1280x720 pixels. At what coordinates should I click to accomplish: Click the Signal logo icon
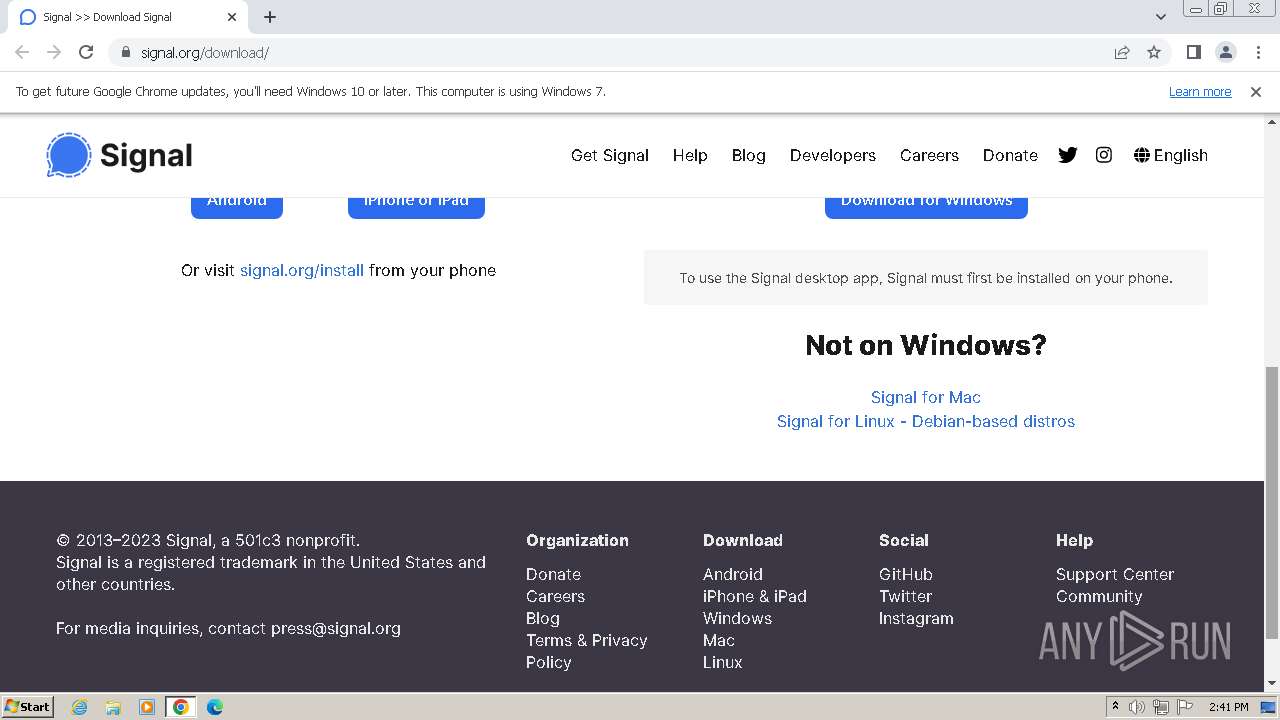point(69,155)
